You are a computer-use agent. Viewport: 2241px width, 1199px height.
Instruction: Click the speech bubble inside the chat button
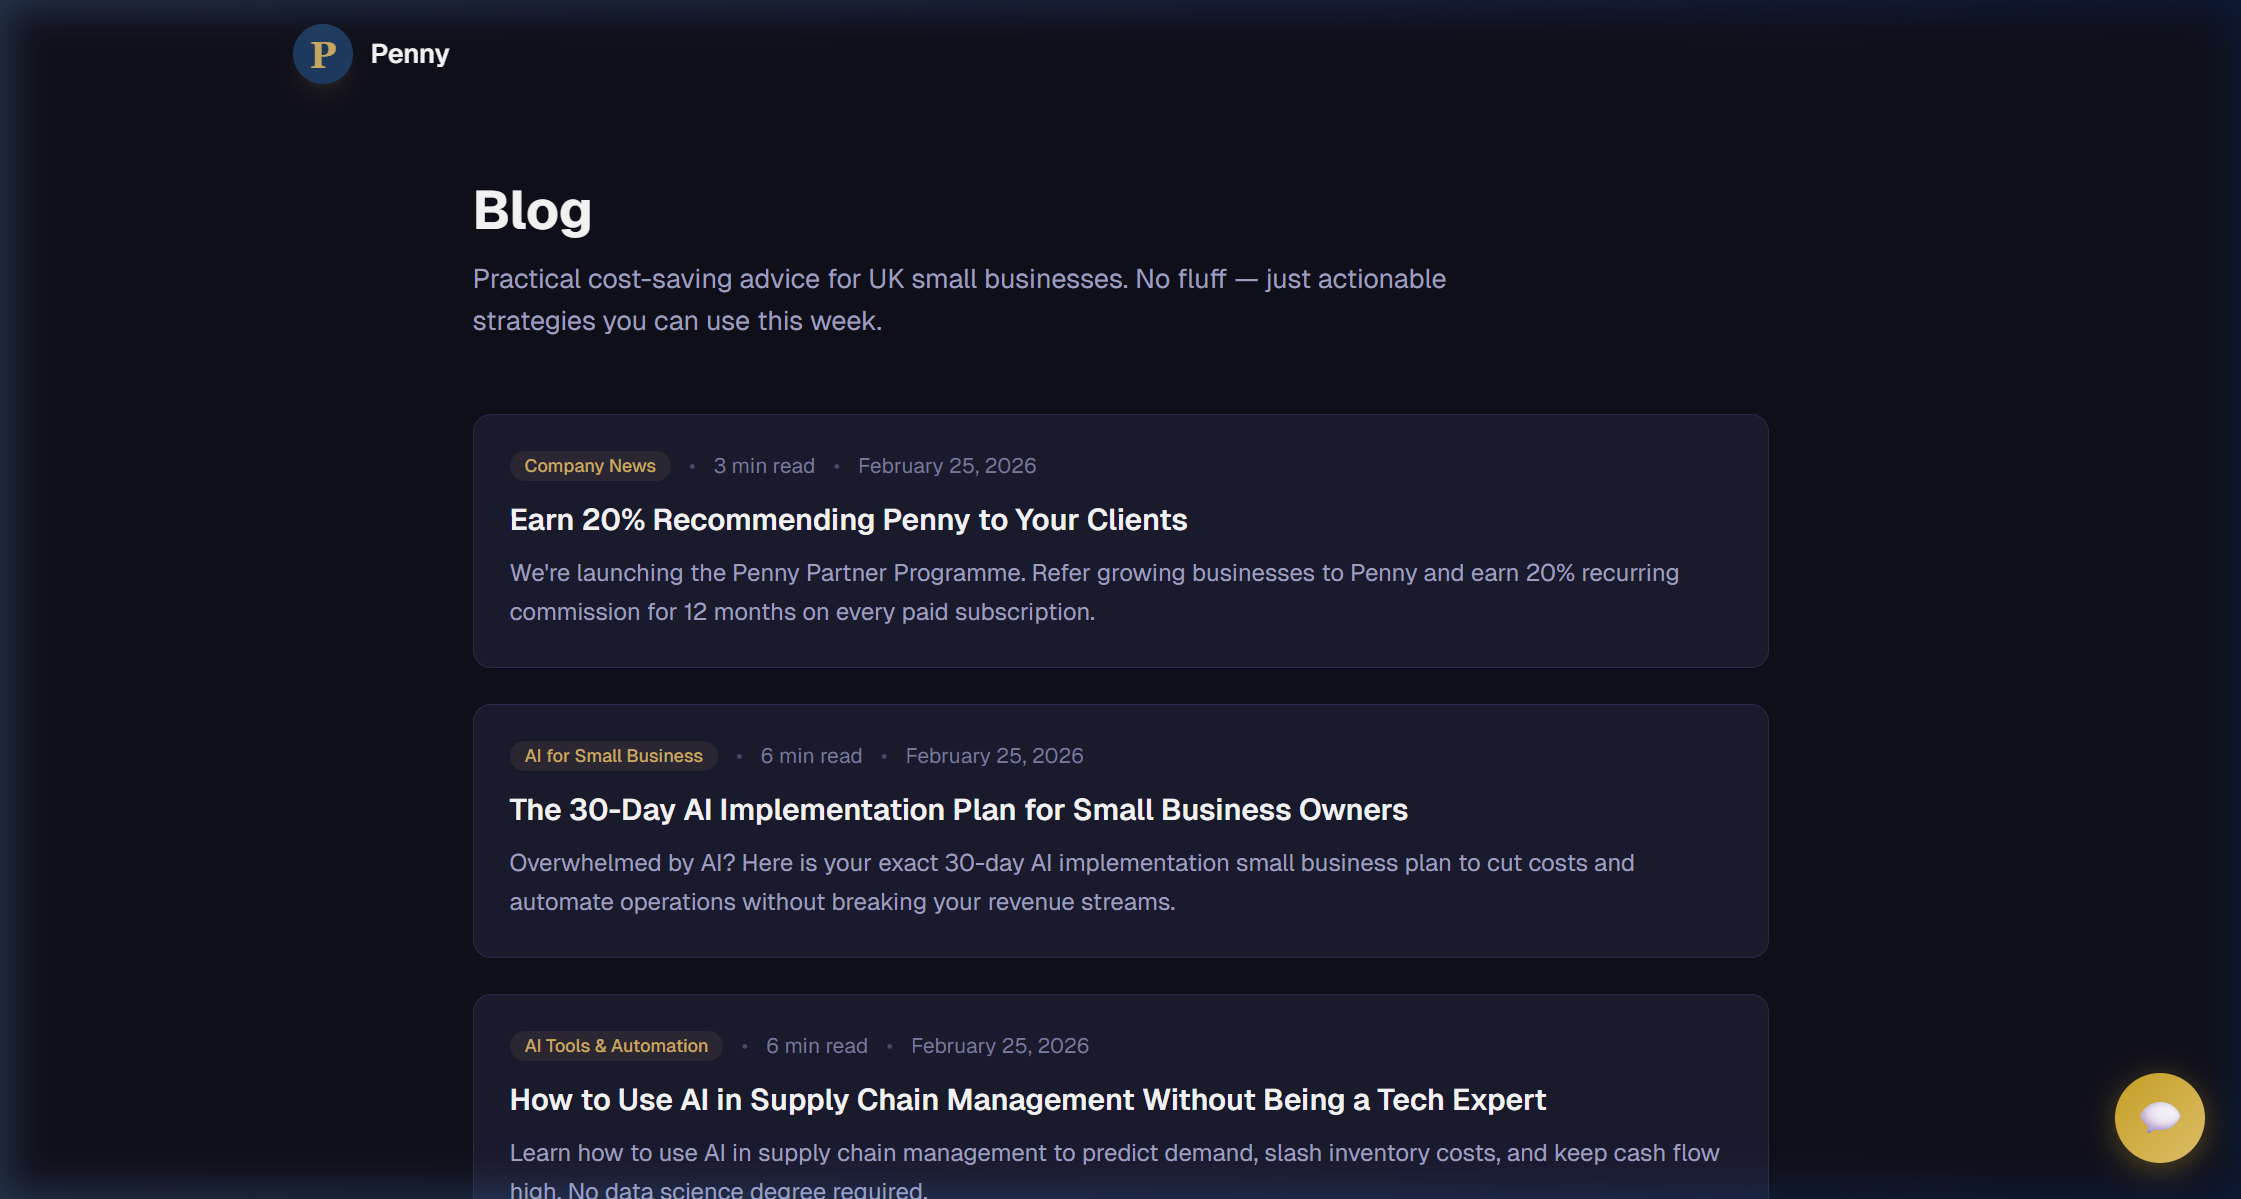click(2159, 1118)
